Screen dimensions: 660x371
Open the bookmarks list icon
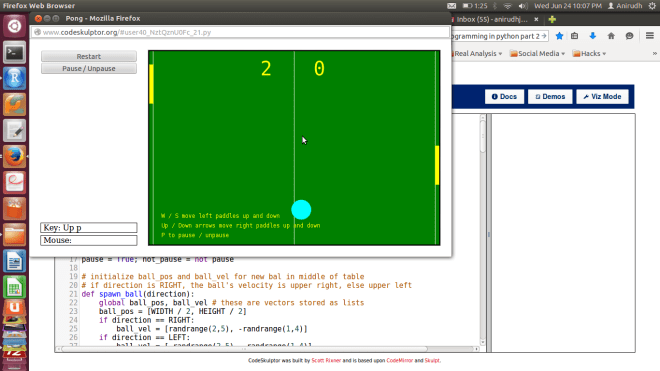[x=575, y=36]
